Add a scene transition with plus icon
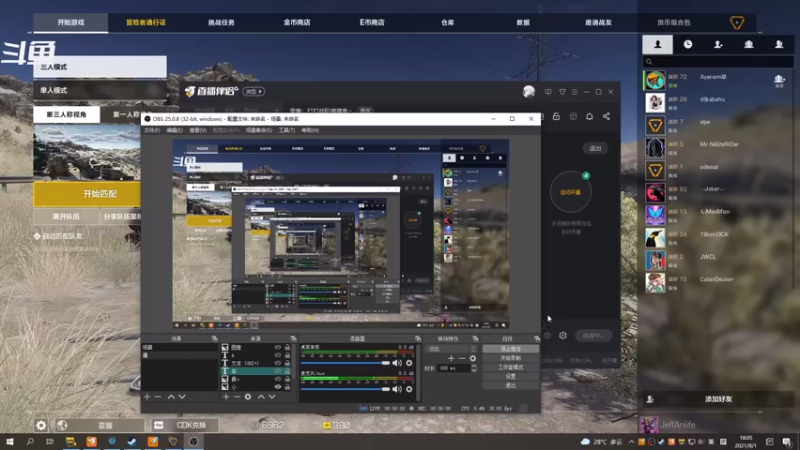 451,358
